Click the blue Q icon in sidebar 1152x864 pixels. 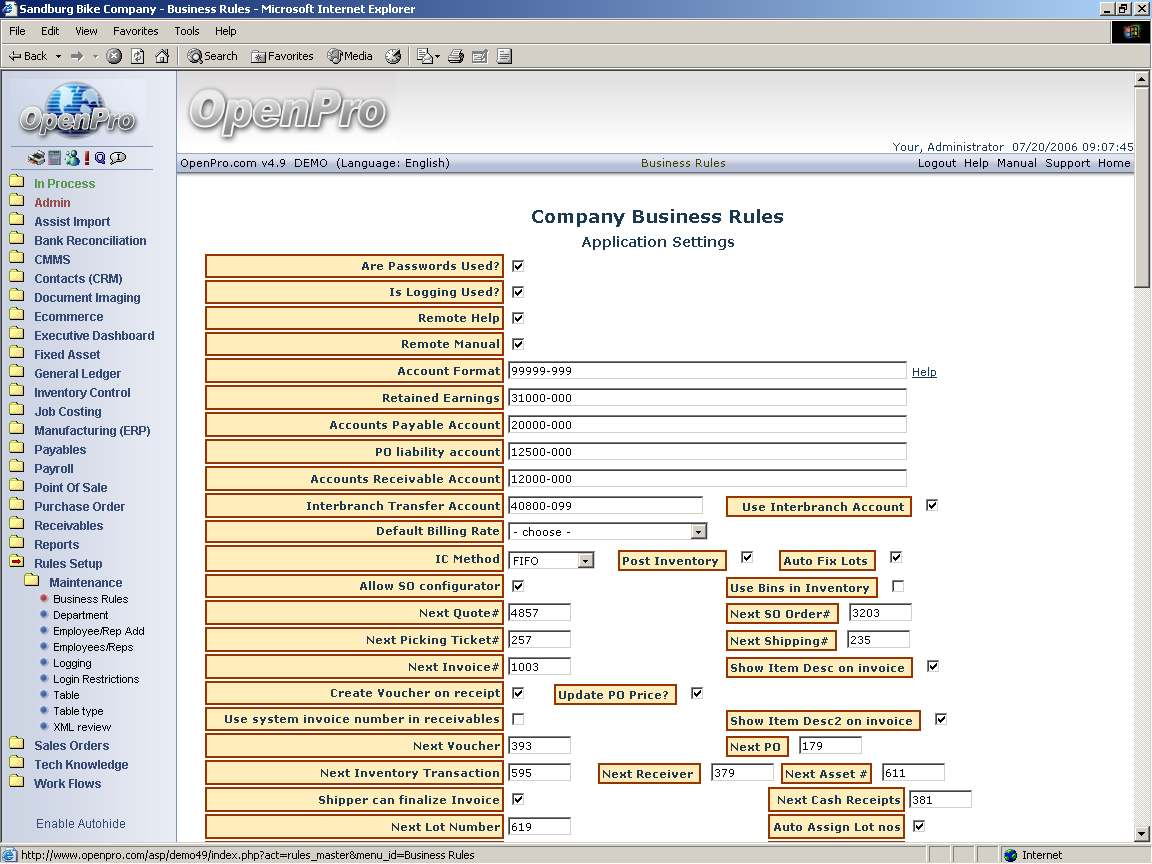pos(100,158)
